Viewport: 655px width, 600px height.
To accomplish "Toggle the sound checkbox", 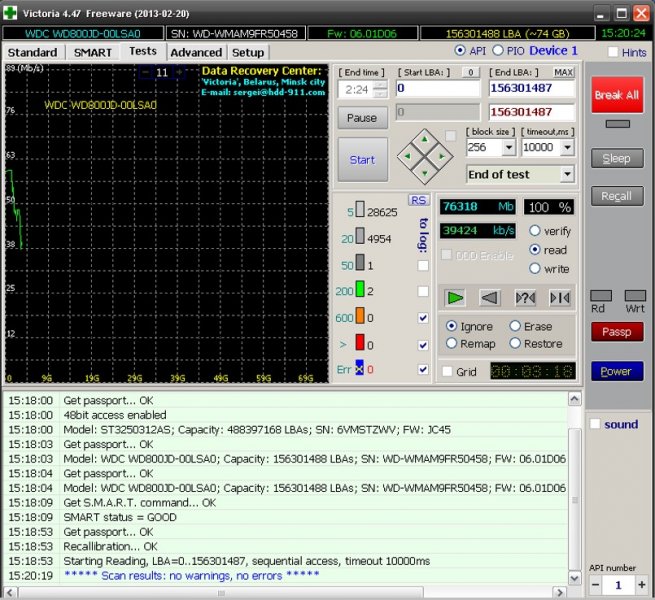I will click(x=596, y=424).
